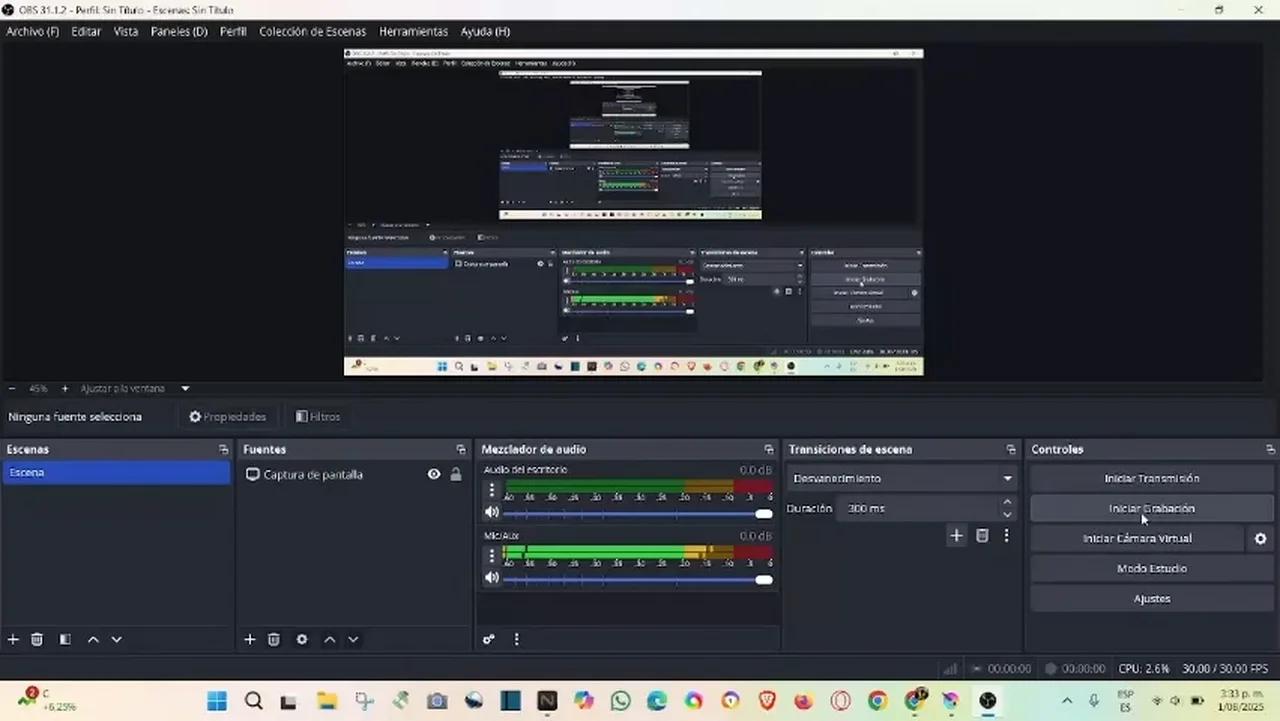Open scene filters icon in Escenas
The height and width of the screenshot is (721, 1280).
(65, 640)
